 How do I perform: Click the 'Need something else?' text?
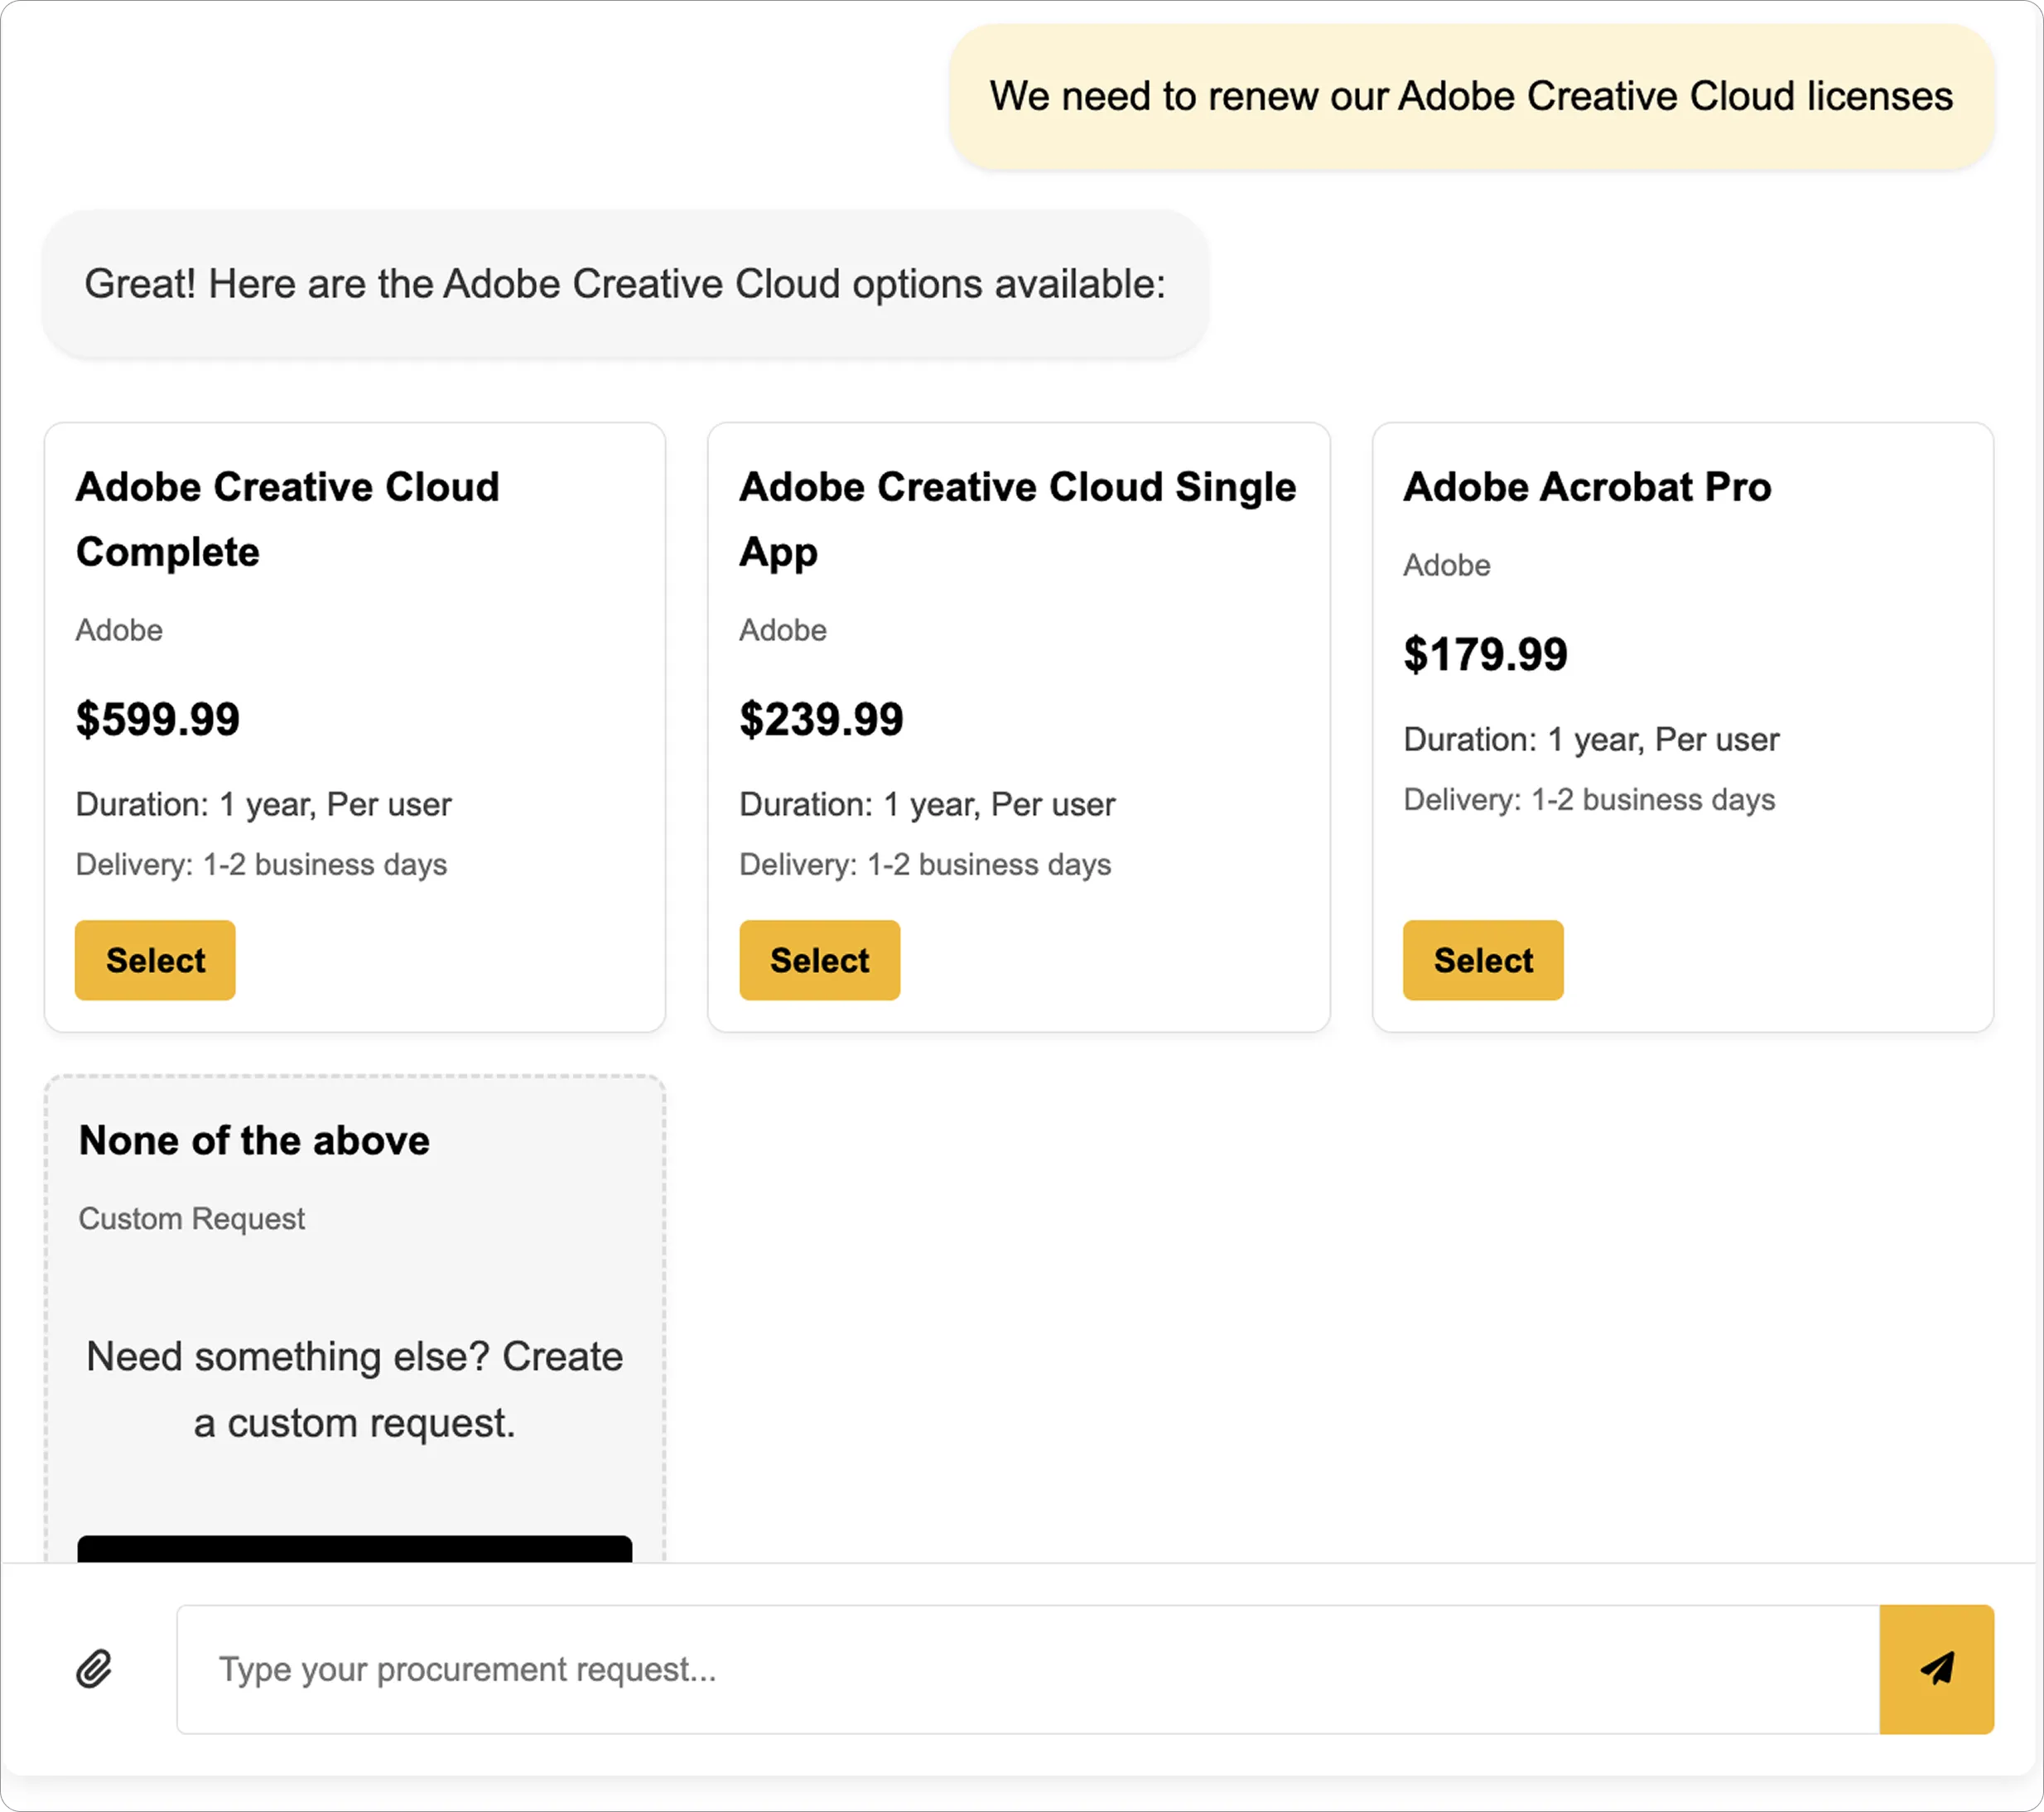[x=355, y=1389]
